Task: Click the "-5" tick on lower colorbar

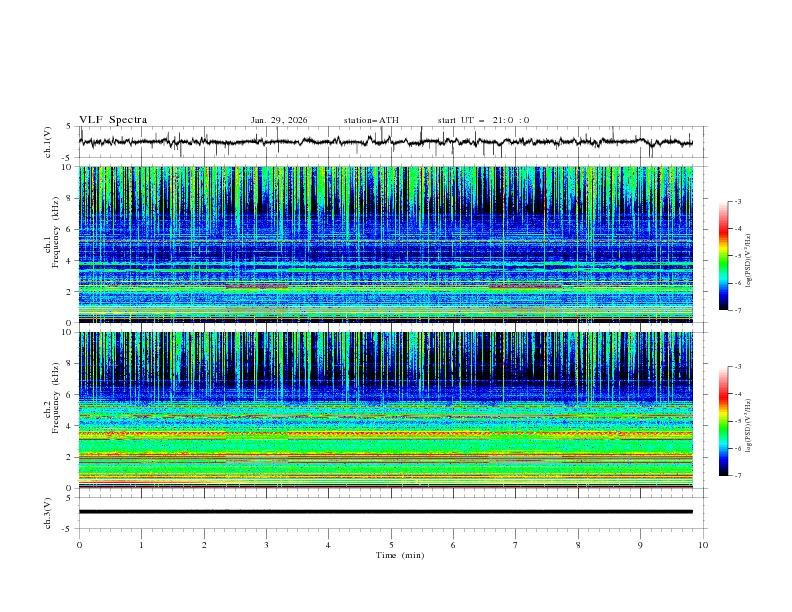Action: pyautogui.click(x=737, y=421)
